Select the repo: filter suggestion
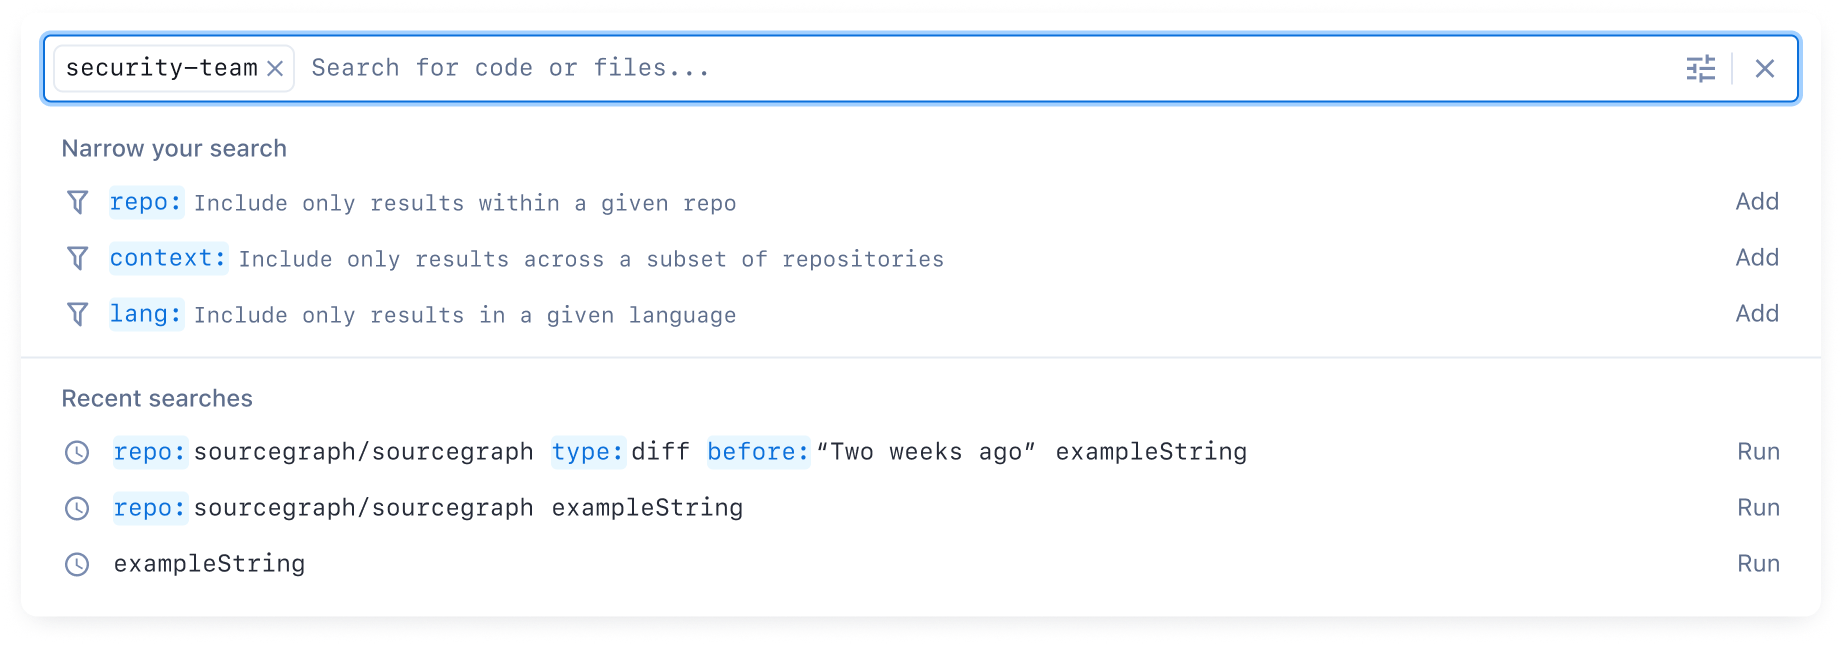 click(920, 202)
